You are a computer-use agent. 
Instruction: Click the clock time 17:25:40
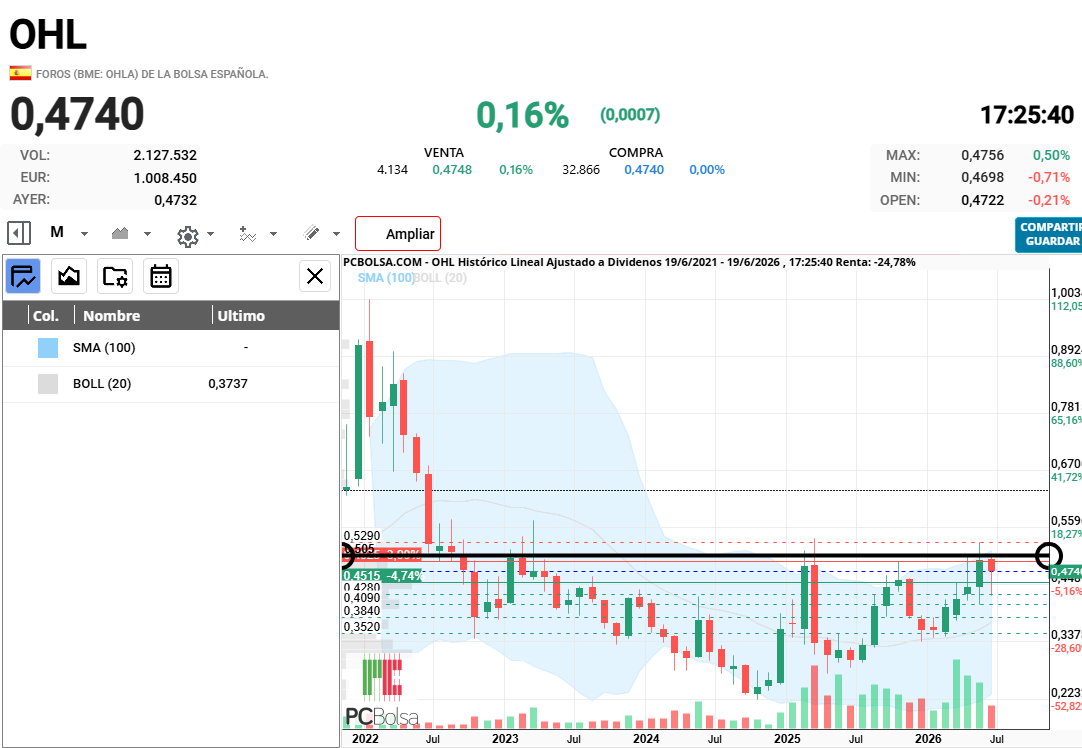(1027, 115)
